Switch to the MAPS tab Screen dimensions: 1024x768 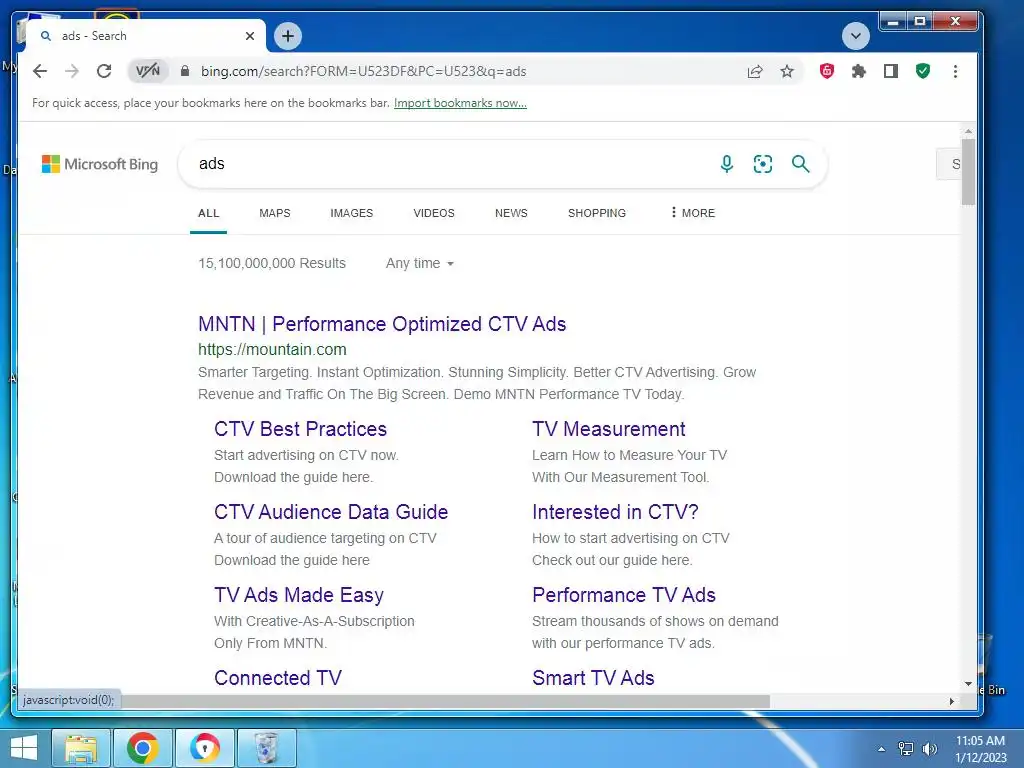click(x=274, y=213)
